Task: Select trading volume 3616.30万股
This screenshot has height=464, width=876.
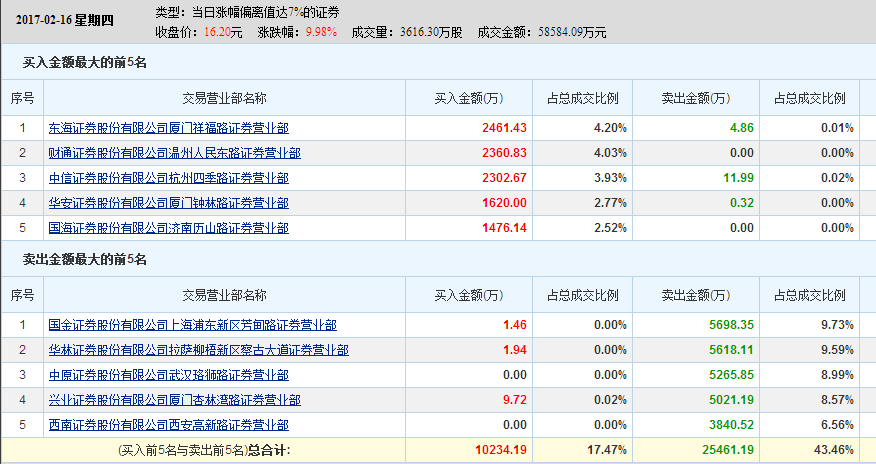Action: coord(431,32)
